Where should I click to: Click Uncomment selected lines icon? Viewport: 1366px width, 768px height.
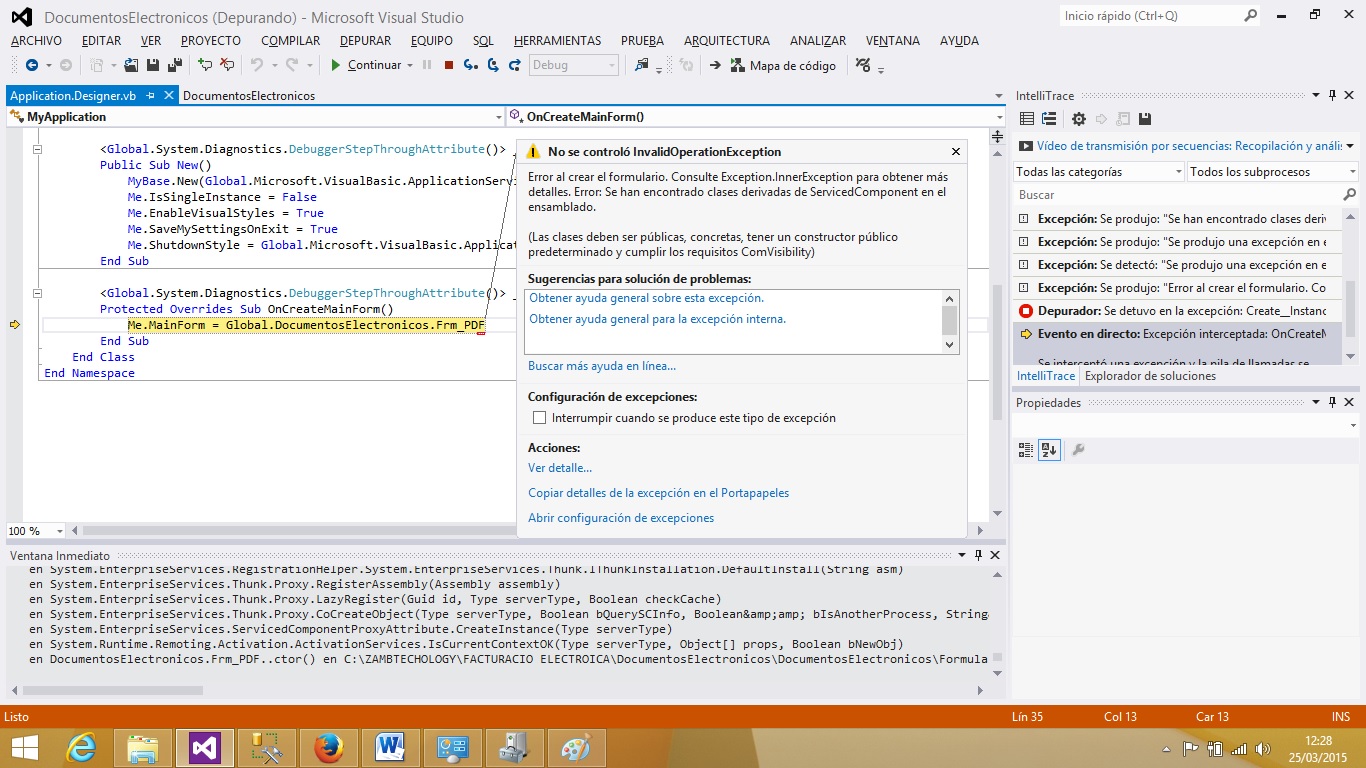pos(227,65)
